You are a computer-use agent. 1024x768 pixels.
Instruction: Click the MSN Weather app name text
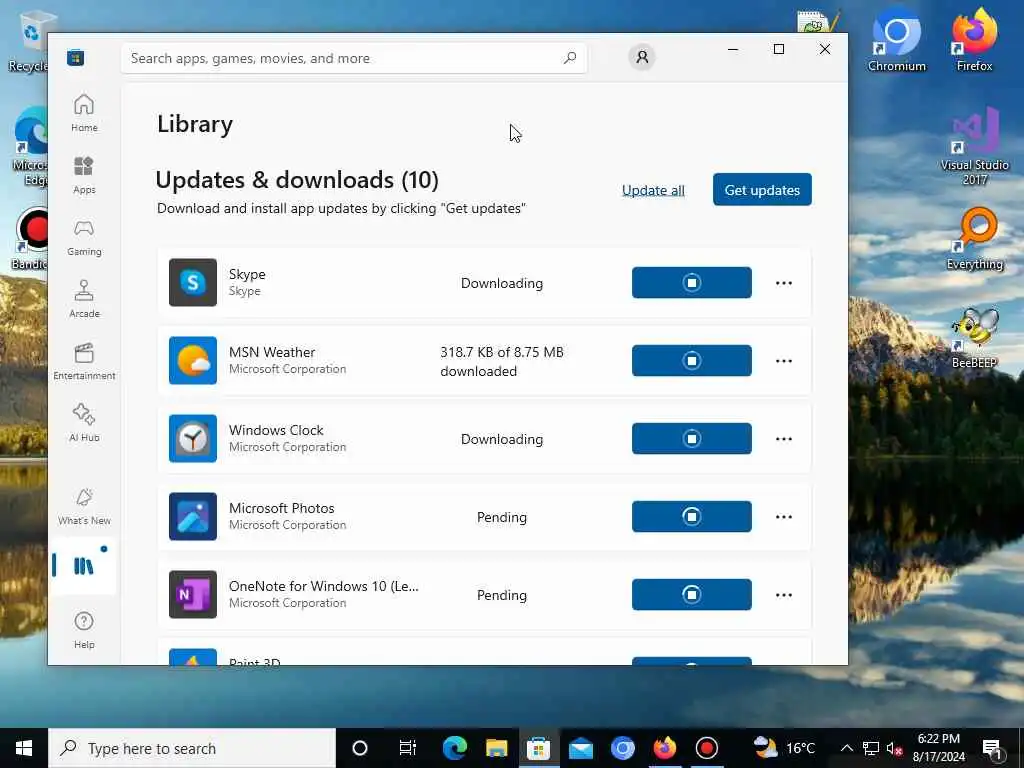272,352
